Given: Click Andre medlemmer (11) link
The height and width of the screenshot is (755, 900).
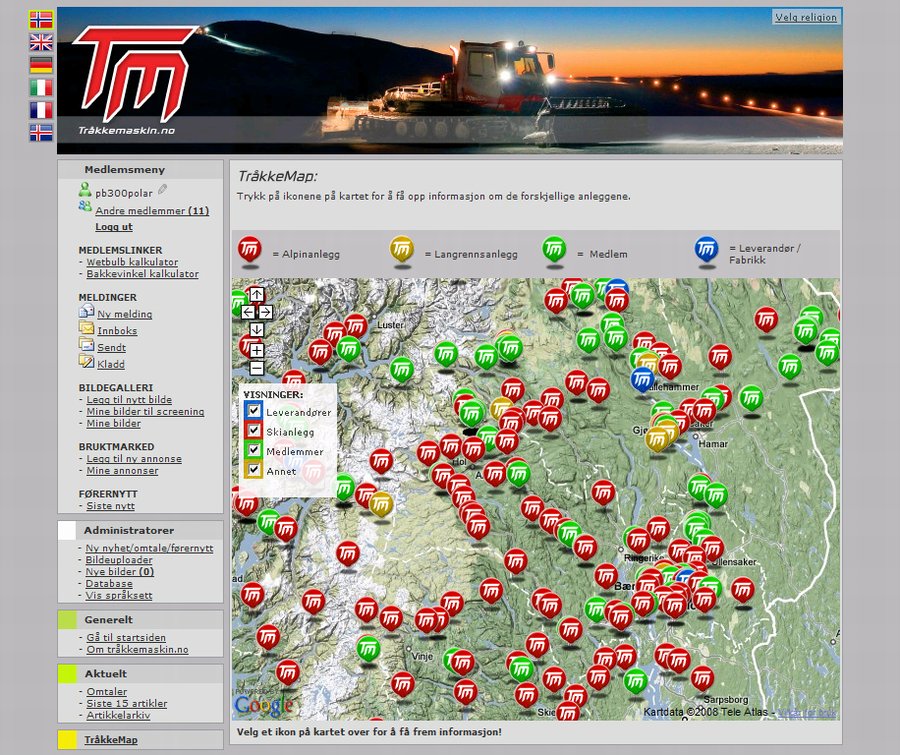Looking at the screenshot, I should [x=152, y=211].
